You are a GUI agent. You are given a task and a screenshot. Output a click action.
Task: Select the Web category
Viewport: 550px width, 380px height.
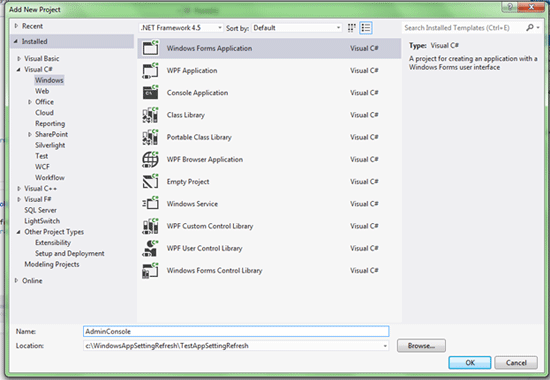[x=42, y=91]
